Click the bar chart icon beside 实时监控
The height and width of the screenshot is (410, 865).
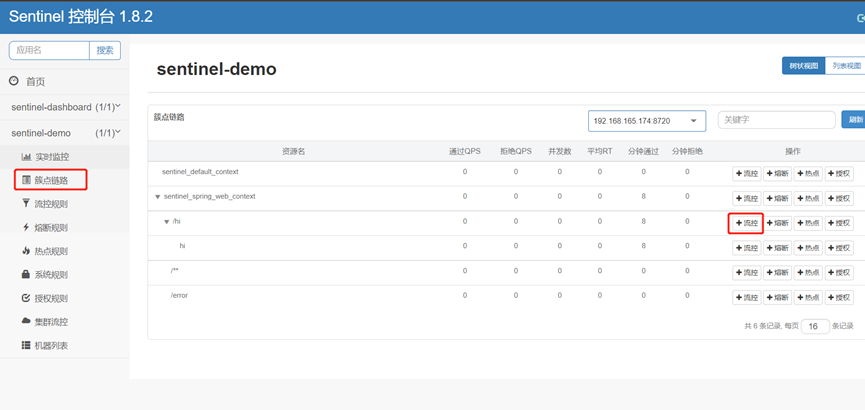click(26, 157)
